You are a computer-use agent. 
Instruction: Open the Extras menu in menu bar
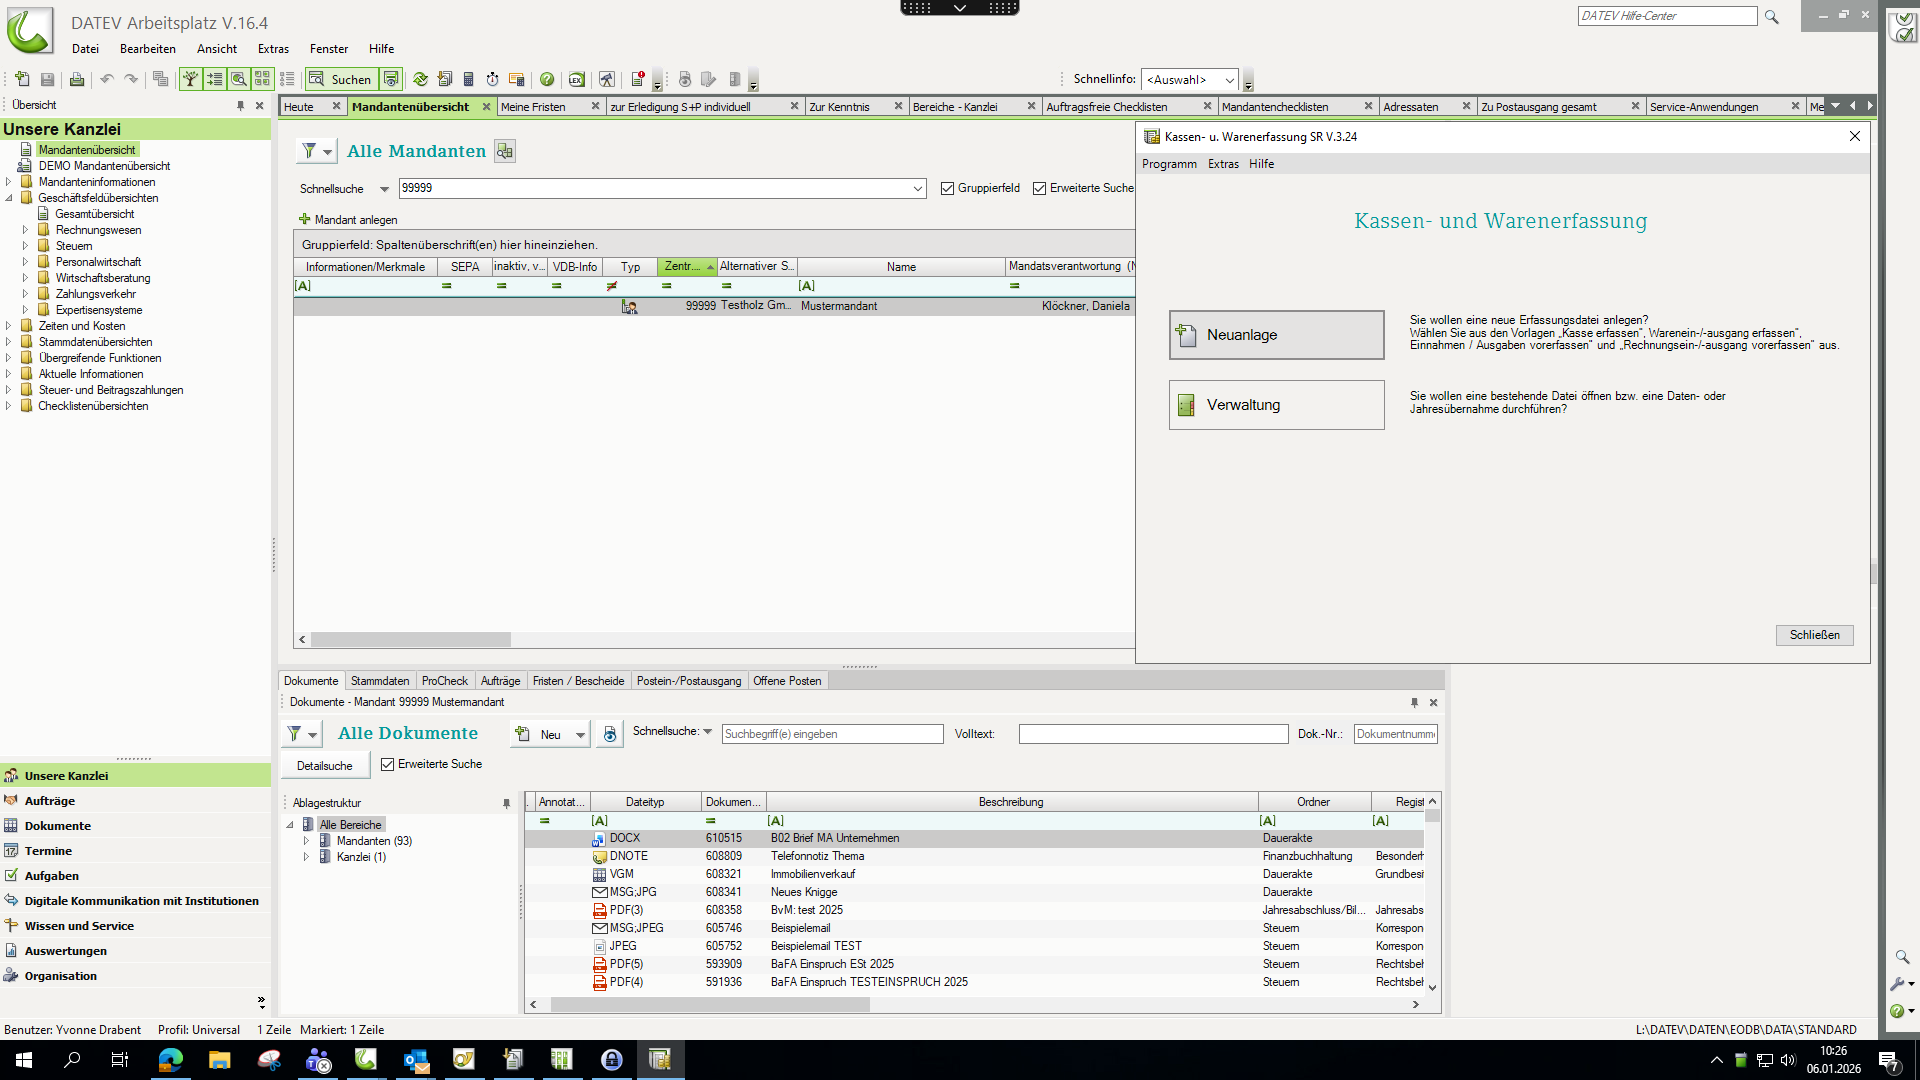tap(272, 48)
